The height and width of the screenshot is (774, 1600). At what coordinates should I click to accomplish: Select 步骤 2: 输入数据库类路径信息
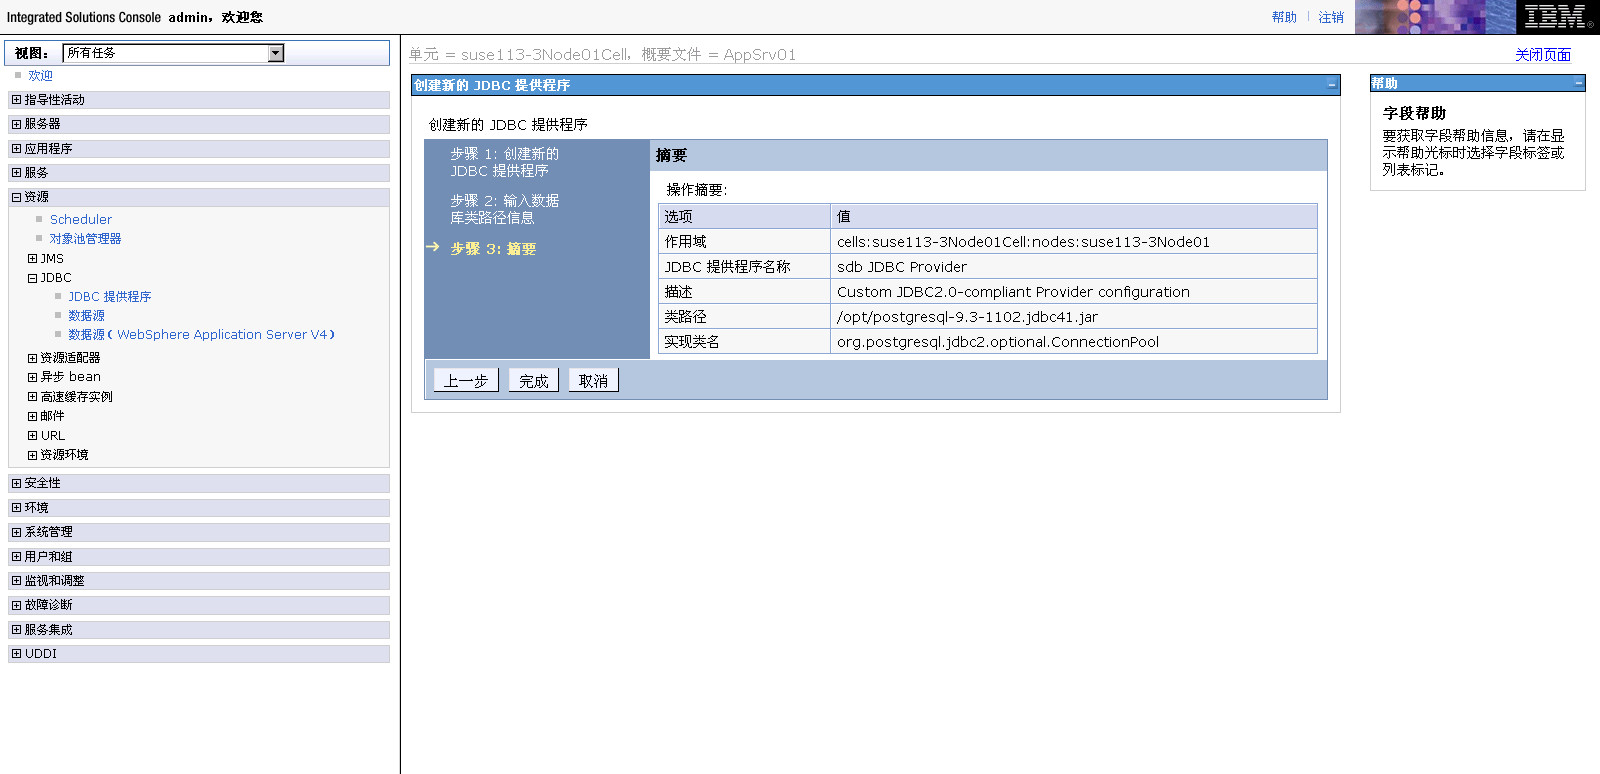[x=504, y=209]
